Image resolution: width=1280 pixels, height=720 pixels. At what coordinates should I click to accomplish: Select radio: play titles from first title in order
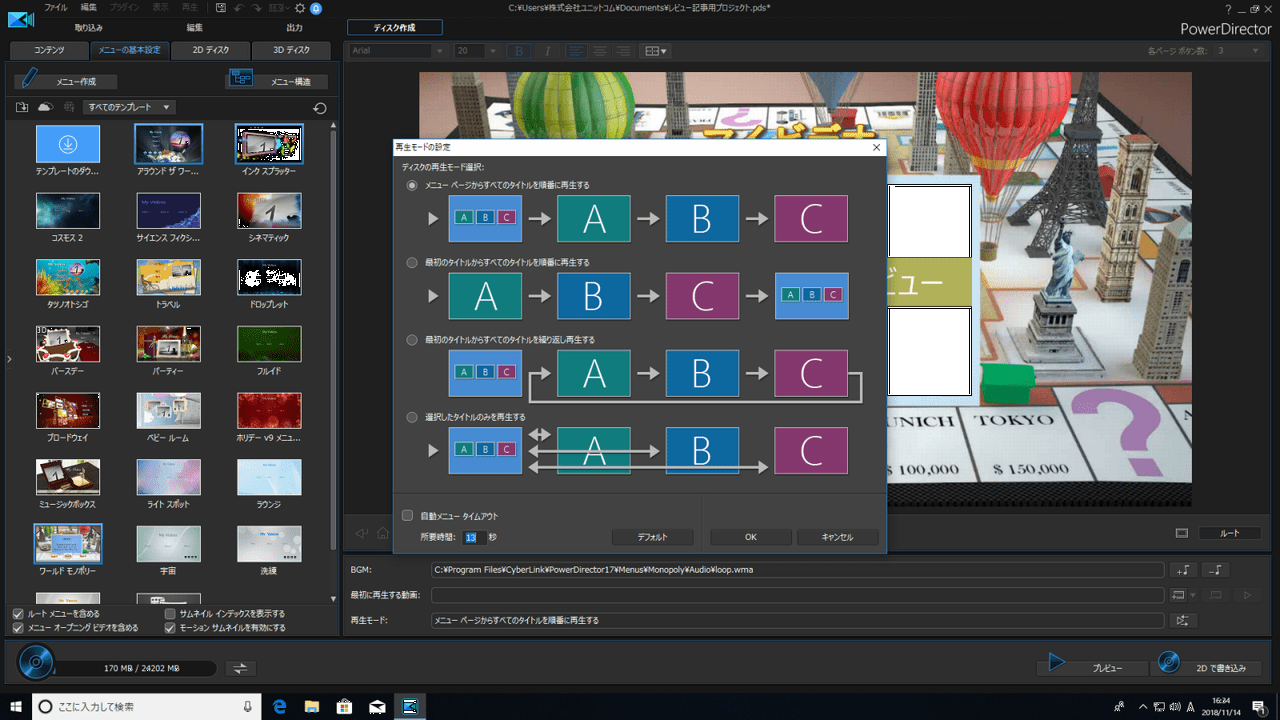pyautogui.click(x=412, y=262)
